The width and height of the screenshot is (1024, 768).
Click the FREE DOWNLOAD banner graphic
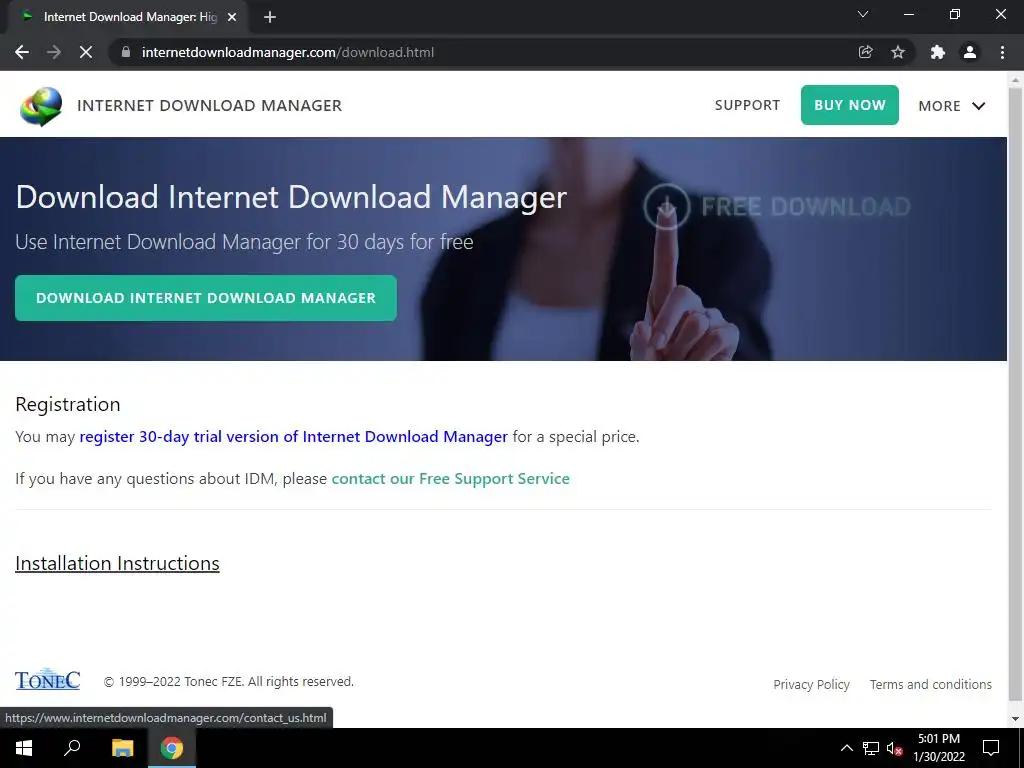click(x=777, y=206)
